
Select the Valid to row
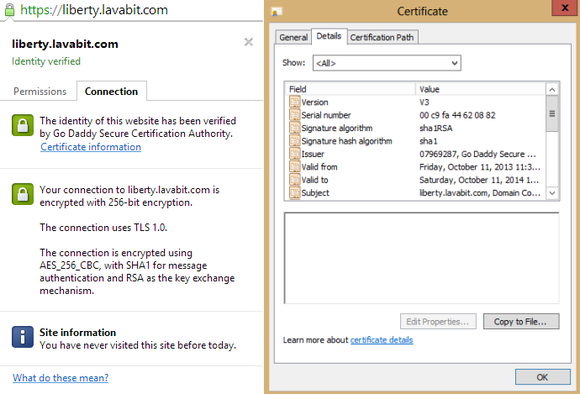click(416, 180)
